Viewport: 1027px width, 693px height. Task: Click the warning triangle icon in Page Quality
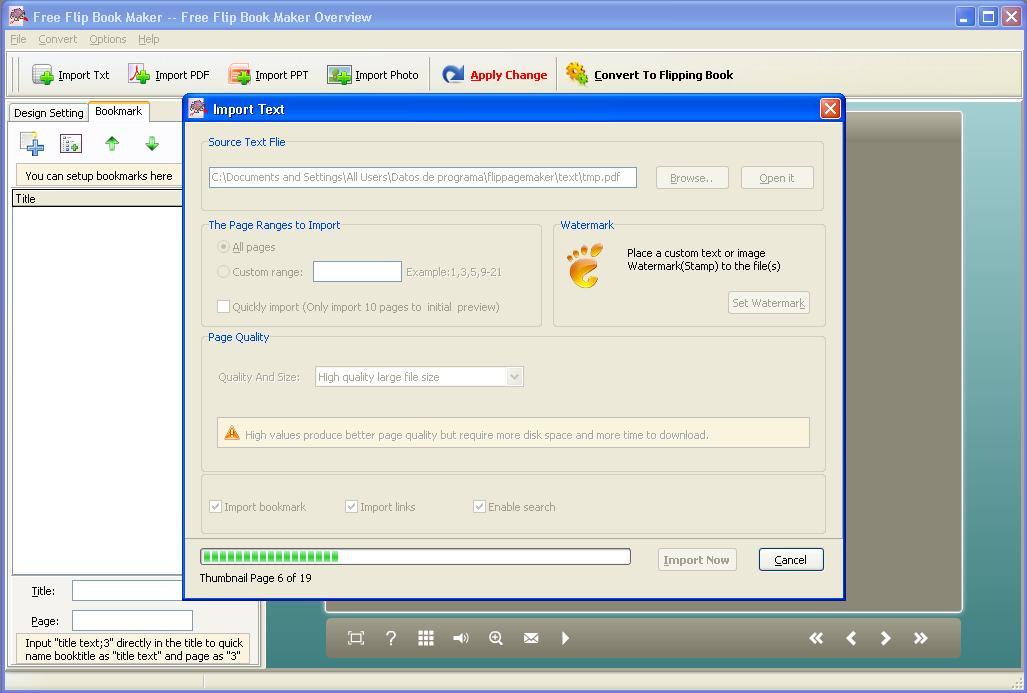pyautogui.click(x=232, y=432)
